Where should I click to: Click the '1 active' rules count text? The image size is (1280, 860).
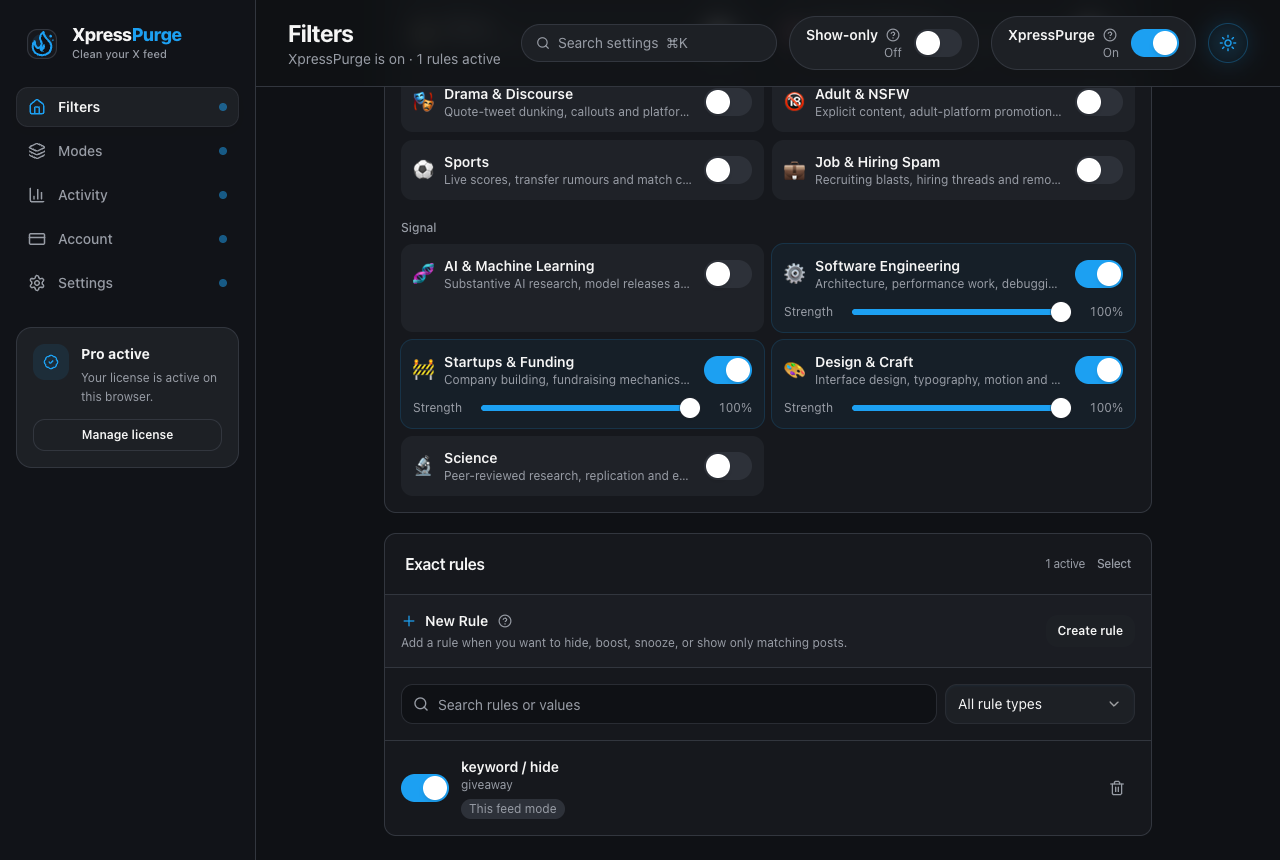point(1065,564)
